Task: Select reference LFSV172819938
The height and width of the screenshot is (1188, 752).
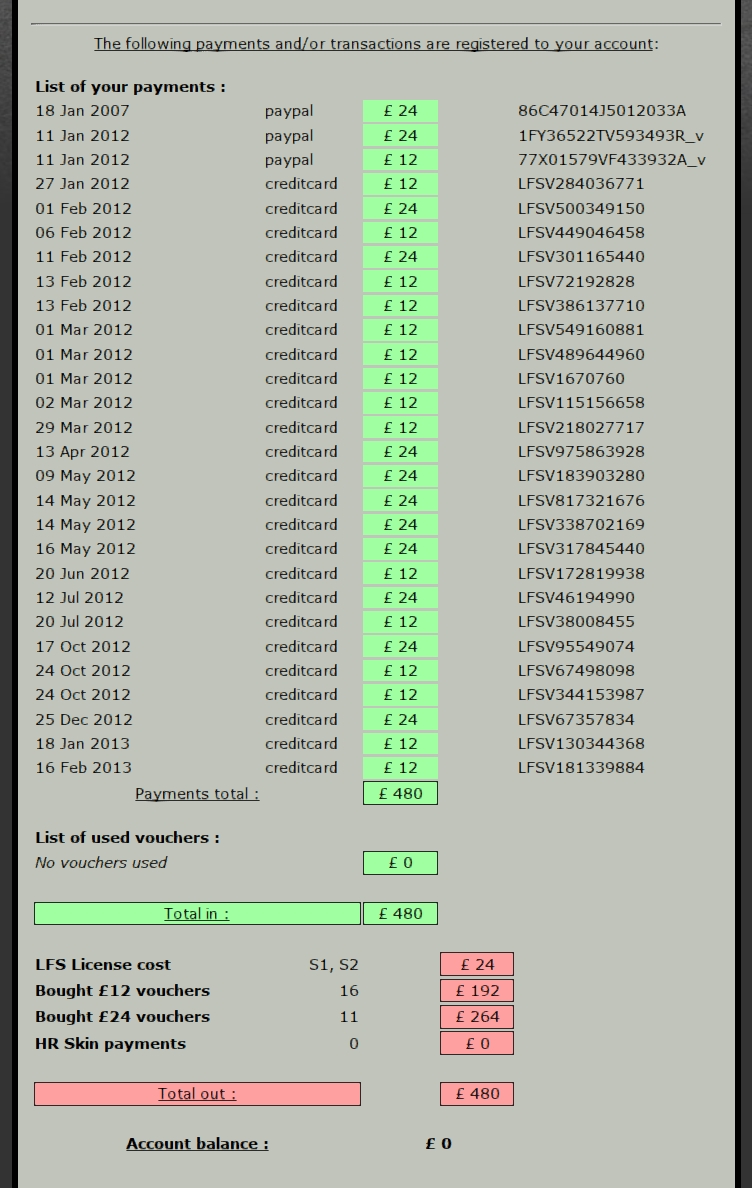Action: 581,574
